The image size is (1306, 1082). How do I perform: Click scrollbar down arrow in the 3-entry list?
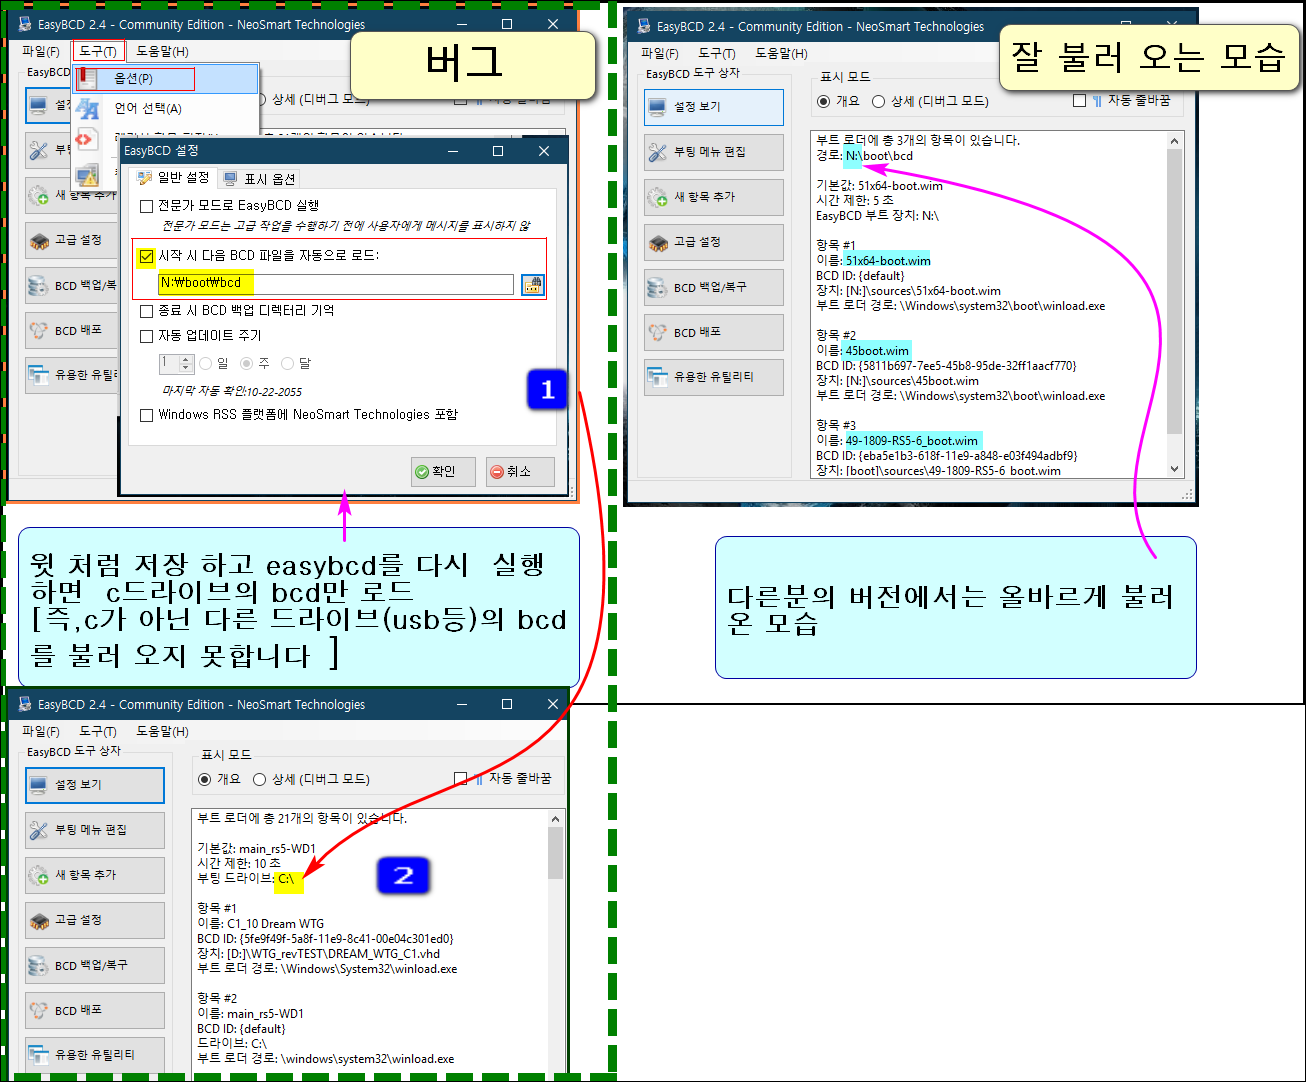pos(1175,469)
